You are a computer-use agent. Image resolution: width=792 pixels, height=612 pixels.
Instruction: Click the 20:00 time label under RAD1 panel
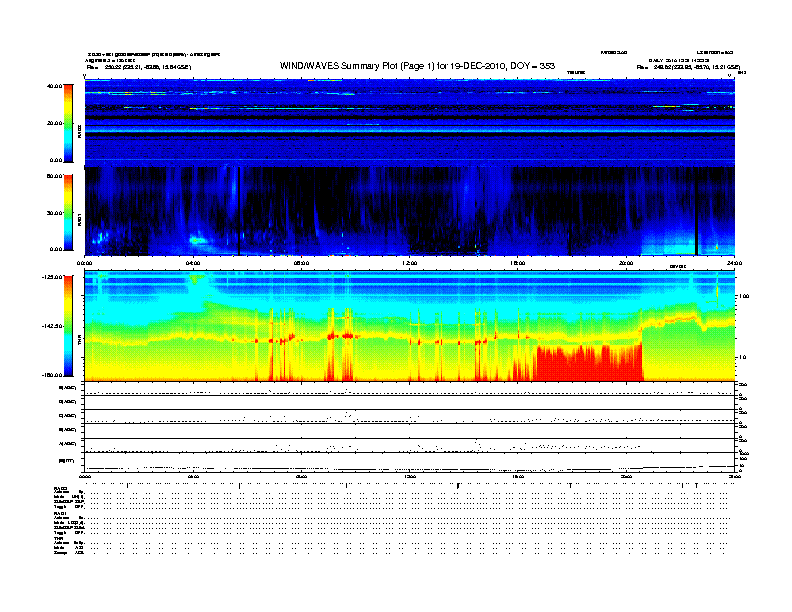626,263
